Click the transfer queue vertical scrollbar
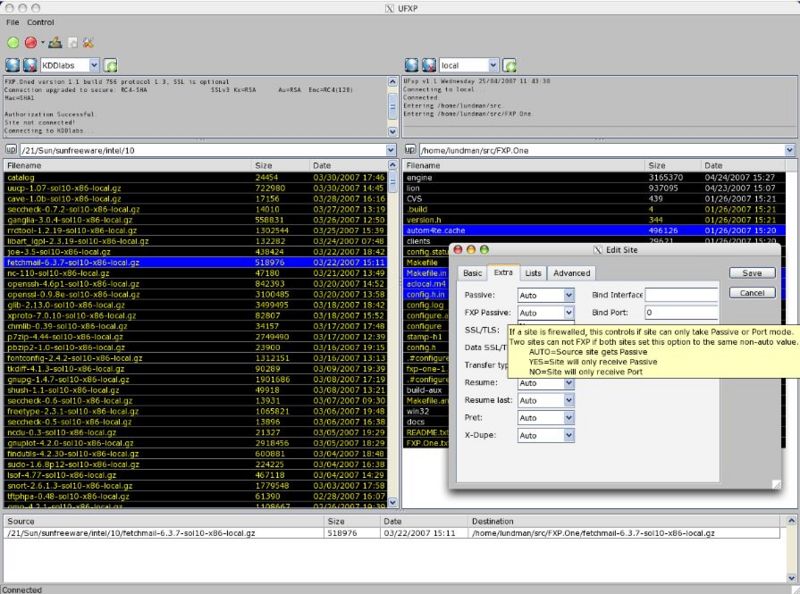800x594 pixels. pos(791,549)
